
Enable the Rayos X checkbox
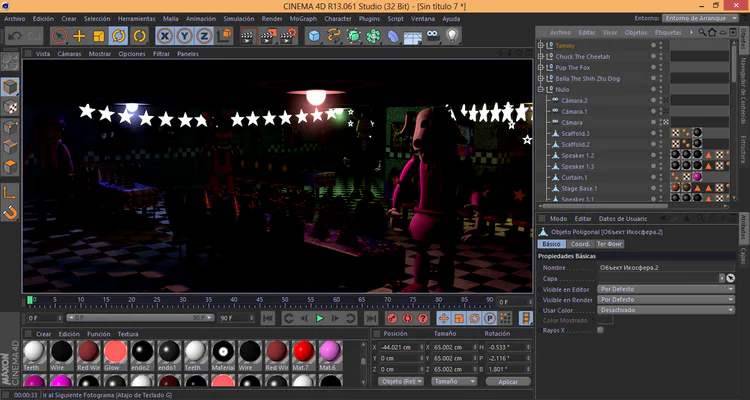click(x=600, y=330)
